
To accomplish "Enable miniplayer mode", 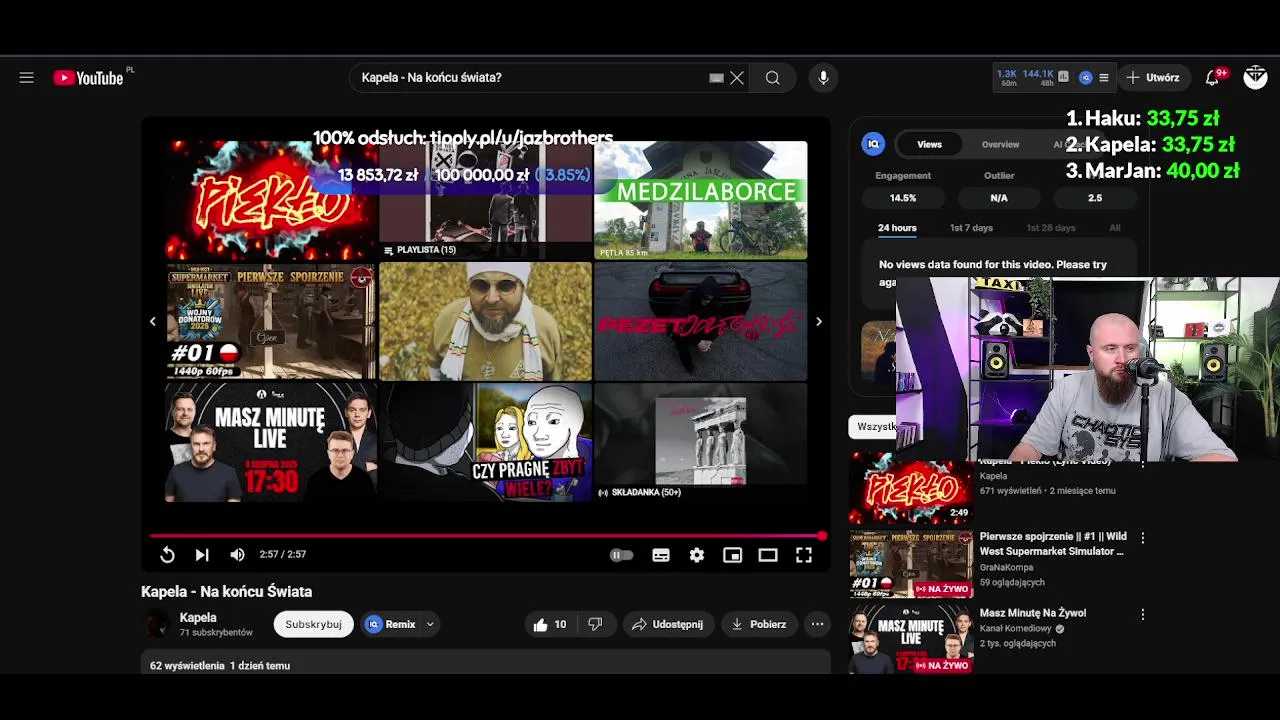I will [x=733, y=555].
